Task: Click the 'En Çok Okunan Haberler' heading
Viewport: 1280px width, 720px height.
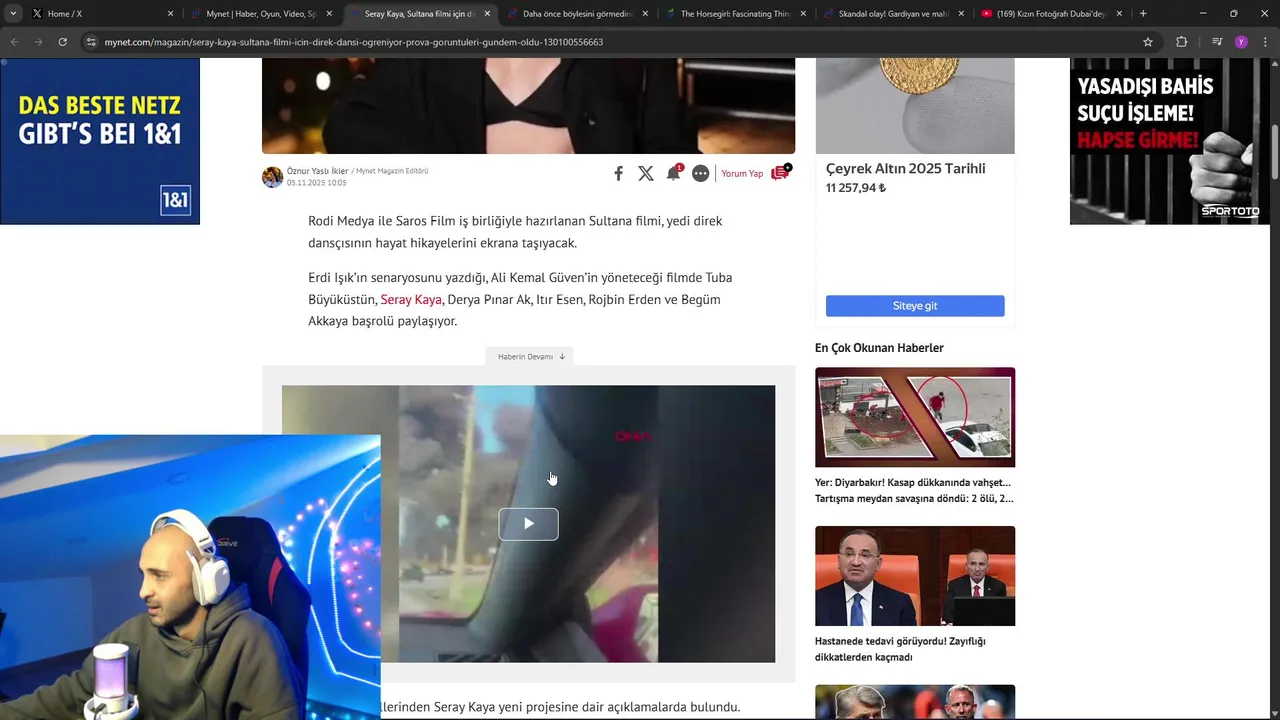Action: (879, 348)
